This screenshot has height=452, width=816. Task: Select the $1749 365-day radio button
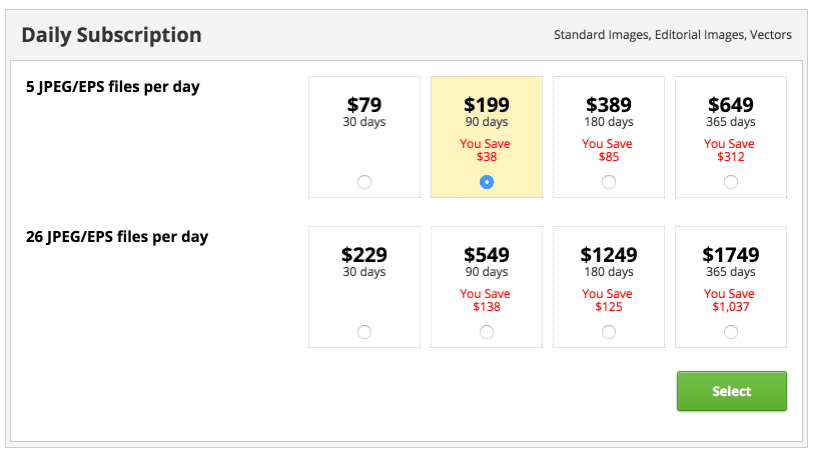coord(731,332)
